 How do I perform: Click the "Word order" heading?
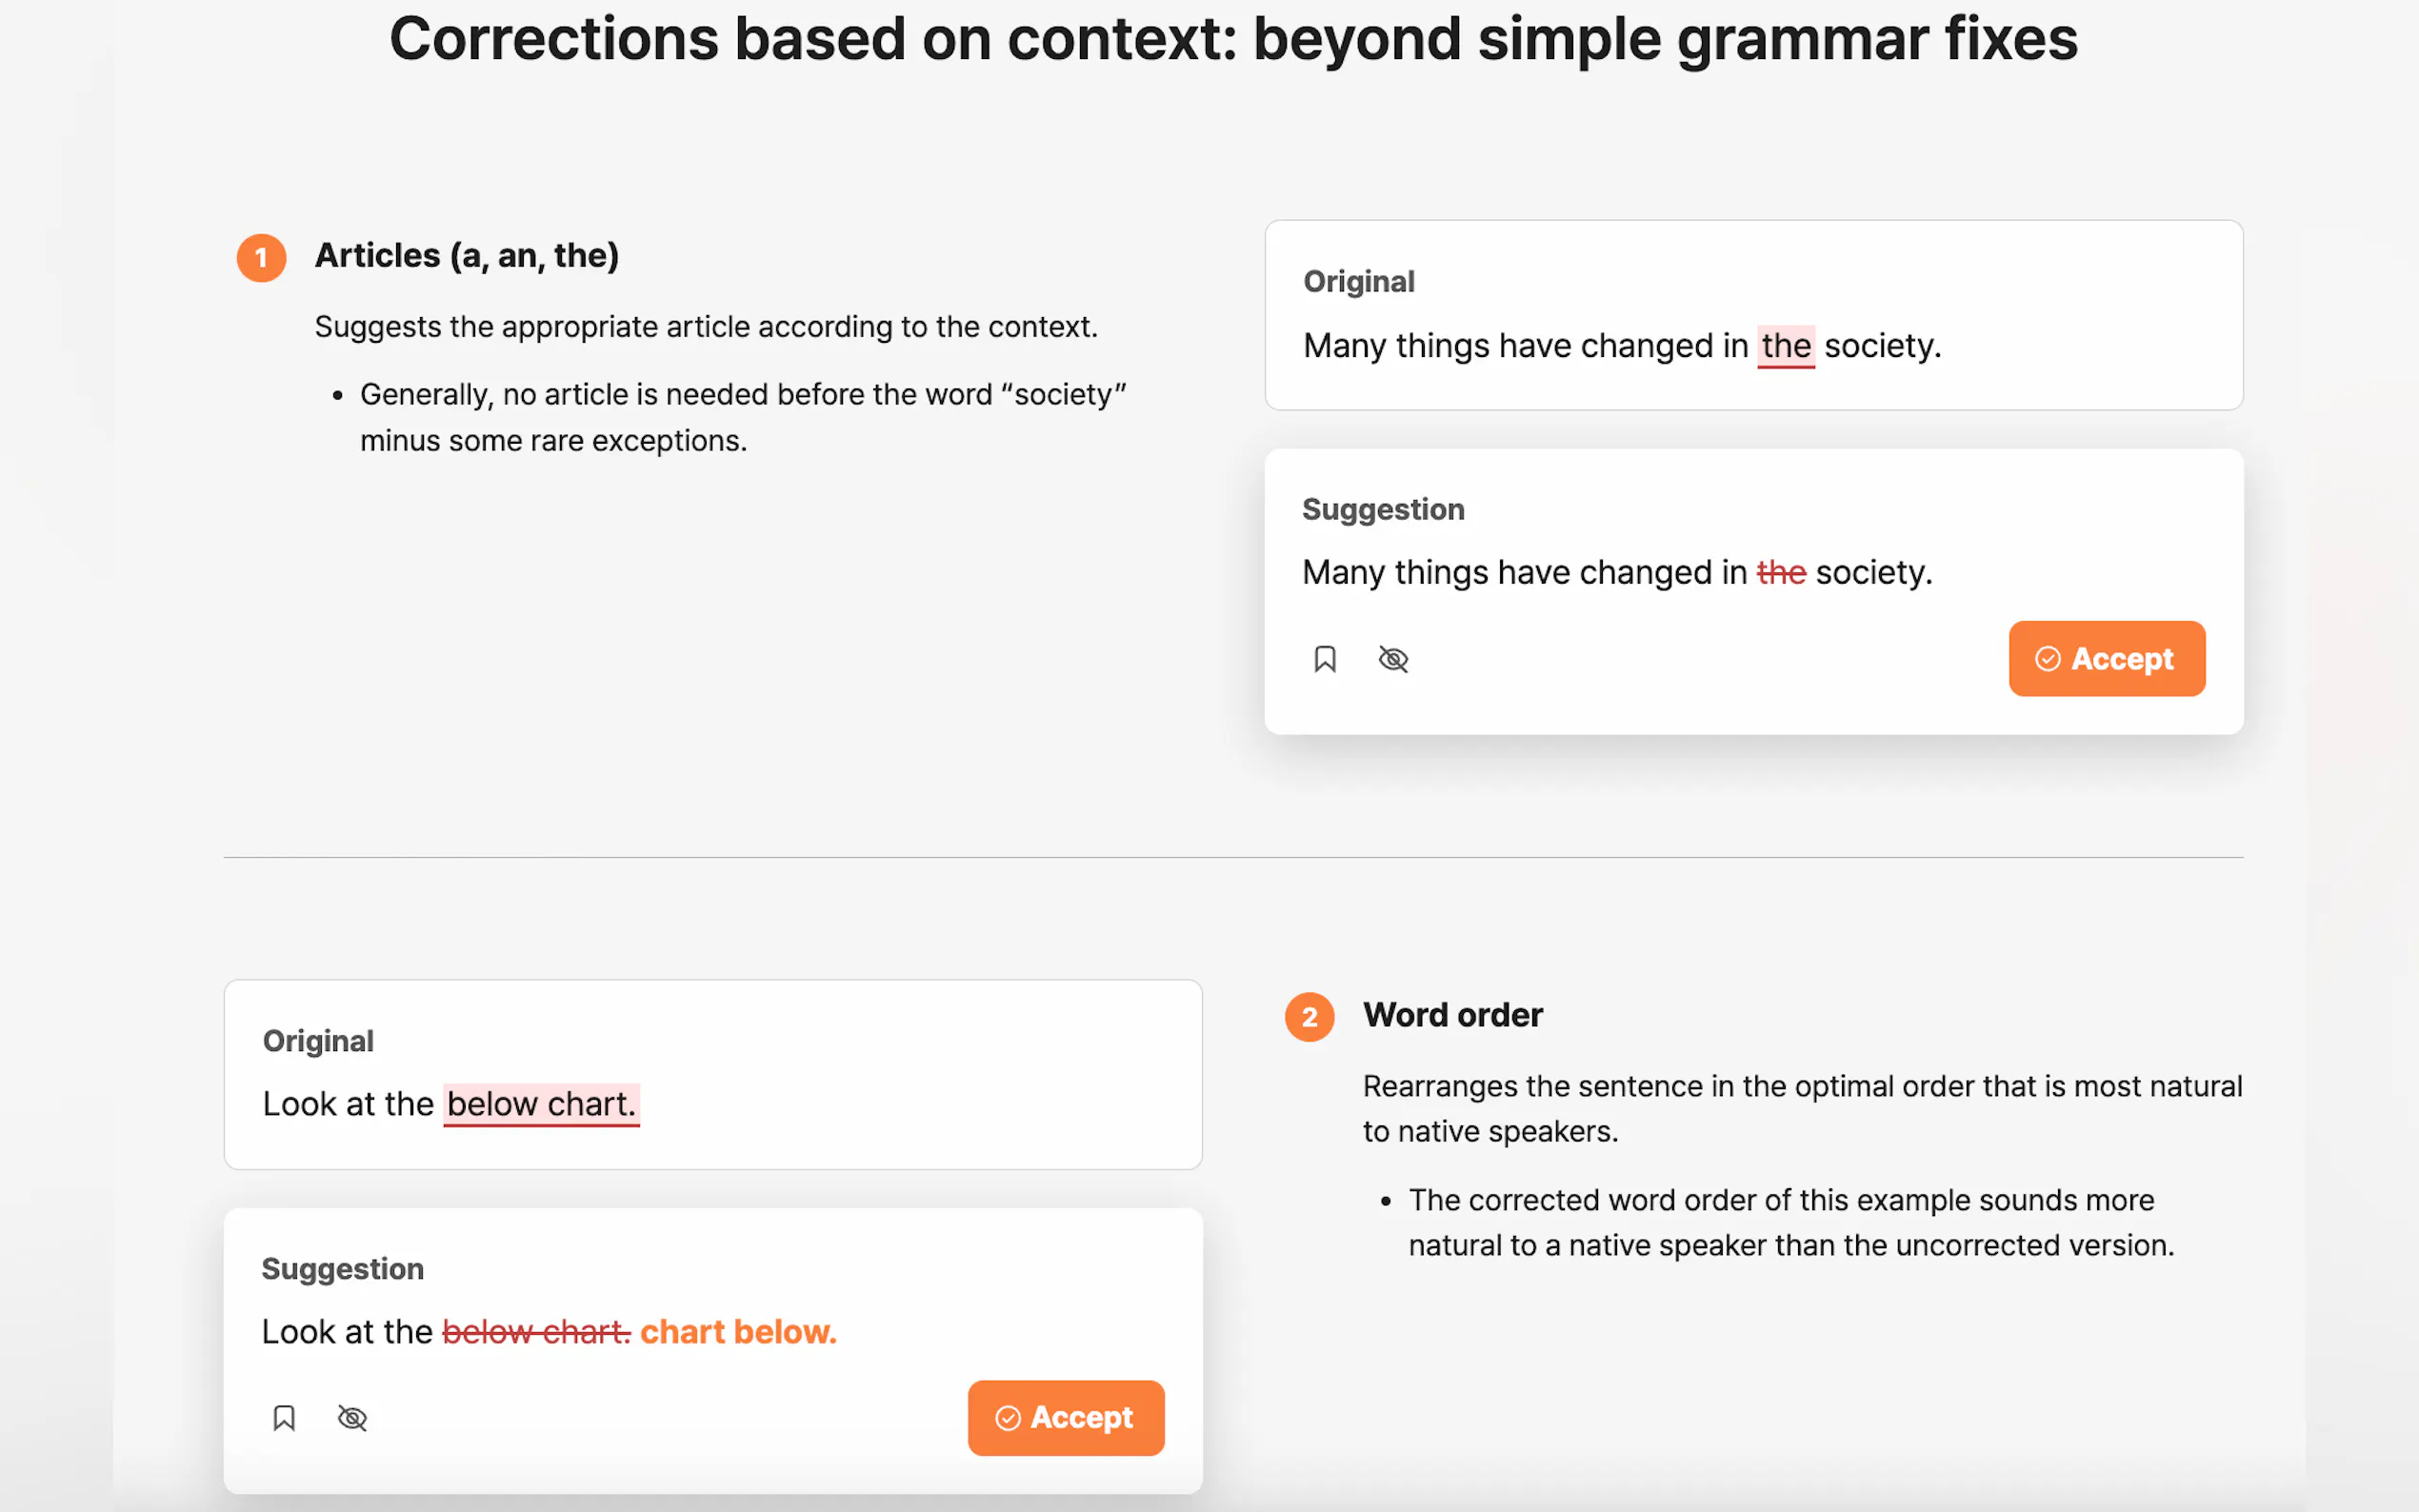coord(1452,1015)
